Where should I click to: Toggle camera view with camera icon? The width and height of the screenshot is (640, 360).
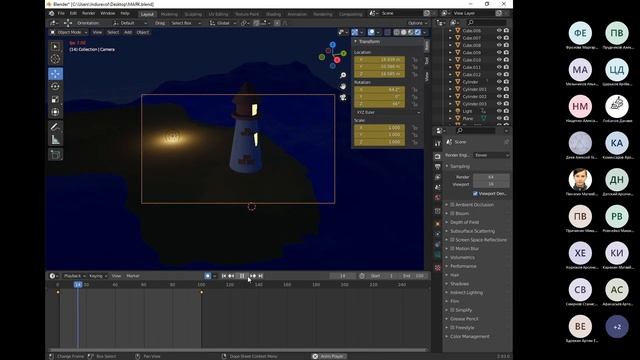click(343, 97)
